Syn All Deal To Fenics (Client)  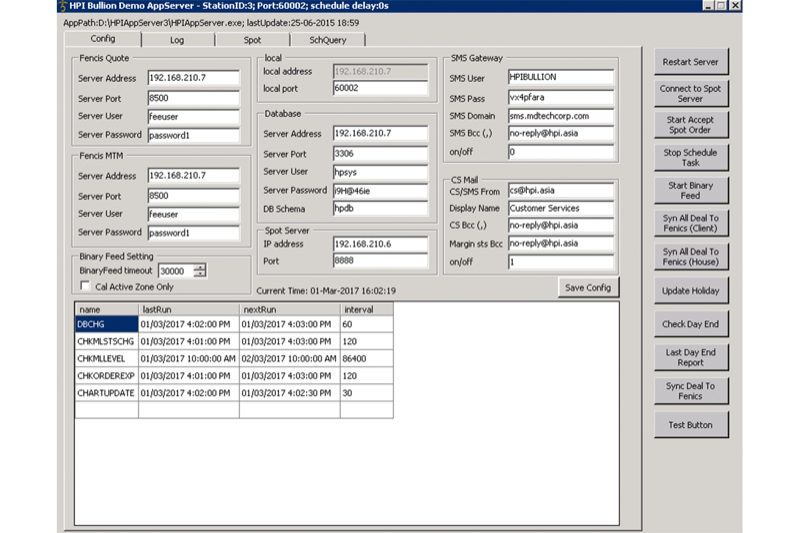tap(691, 223)
